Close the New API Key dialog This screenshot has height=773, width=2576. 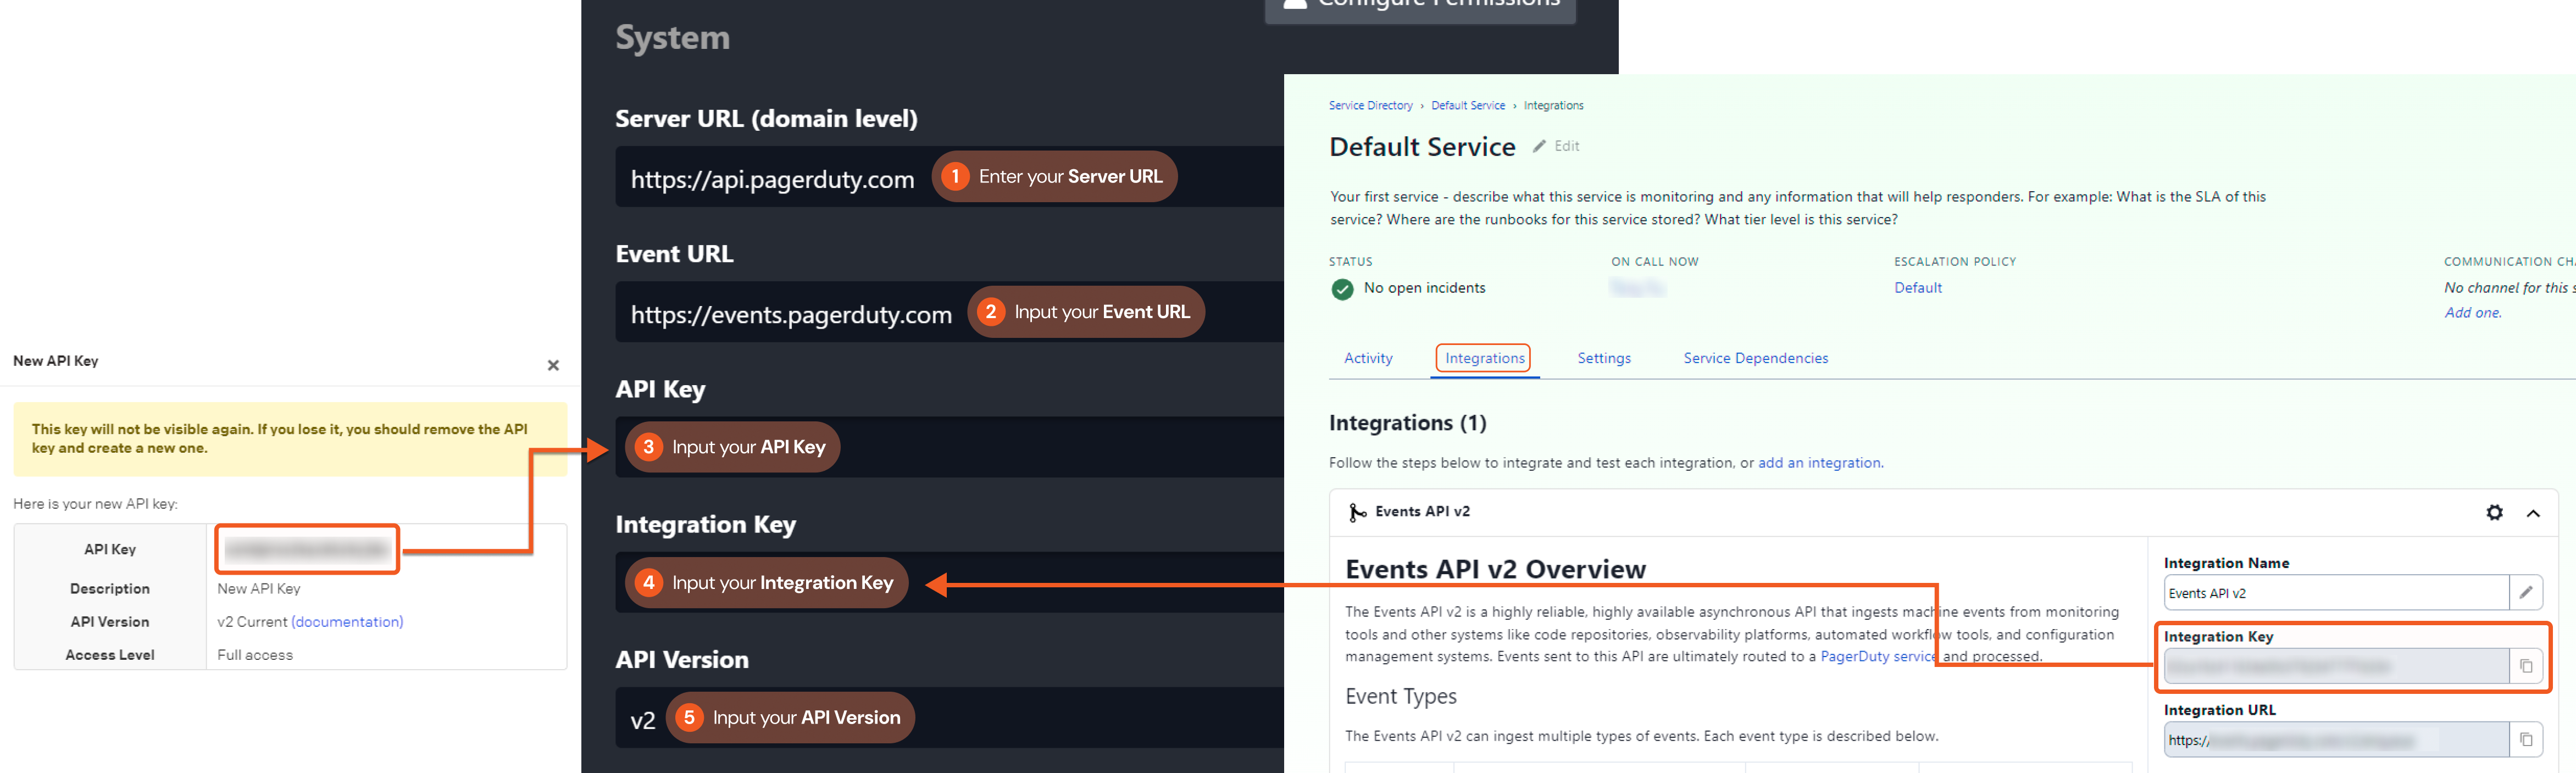click(x=553, y=365)
